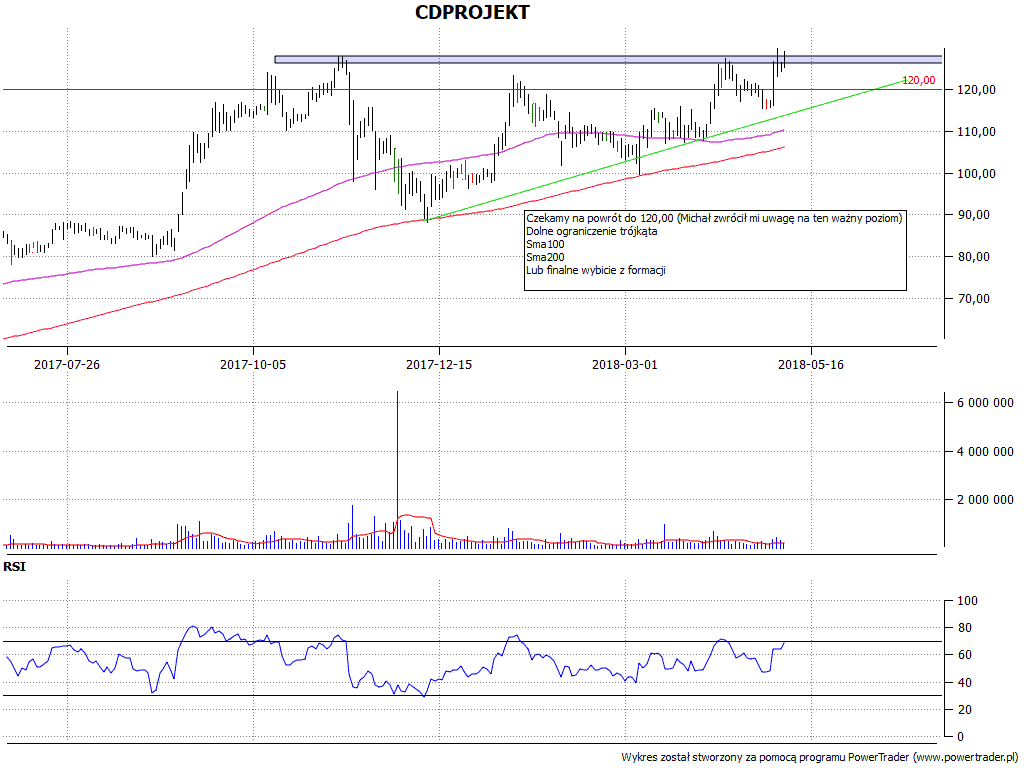Click the red 120,00 level label
This screenshot has width=1024, height=768.
[x=918, y=80]
